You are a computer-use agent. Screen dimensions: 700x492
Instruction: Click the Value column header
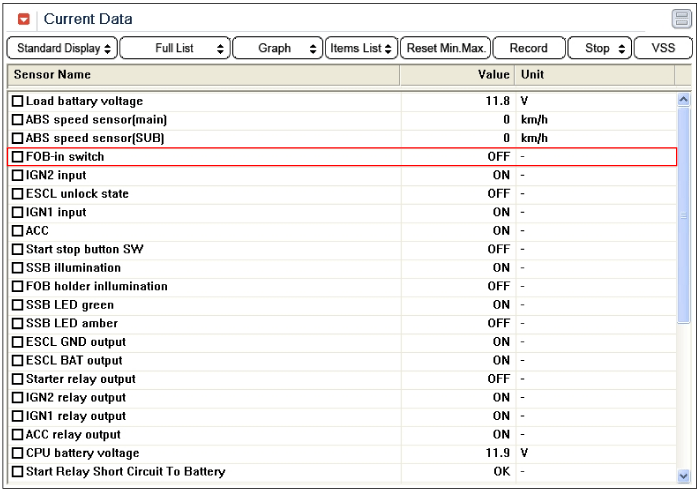coord(458,75)
